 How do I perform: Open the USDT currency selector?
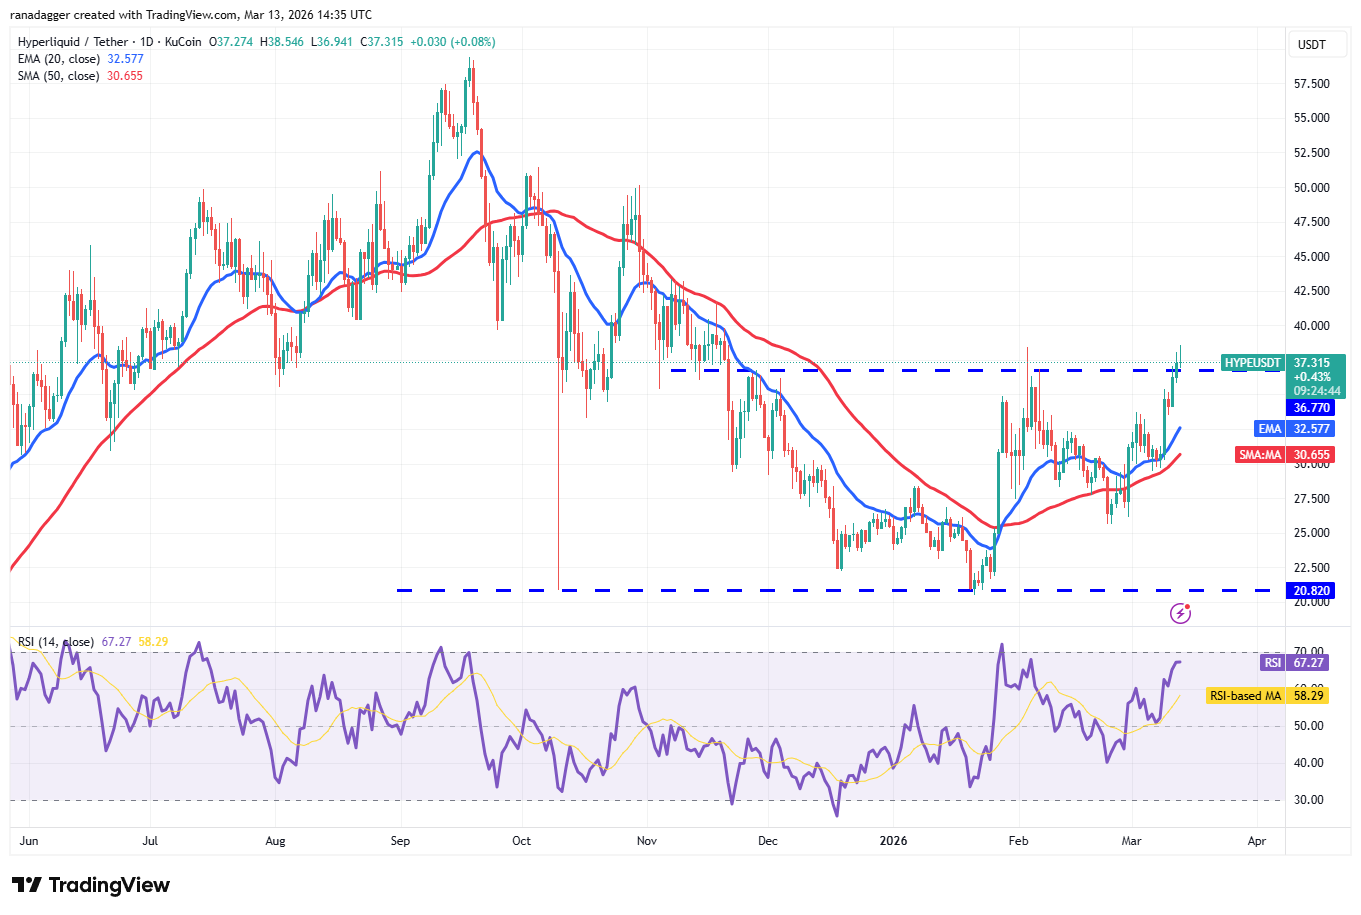tap(1317, 44)
